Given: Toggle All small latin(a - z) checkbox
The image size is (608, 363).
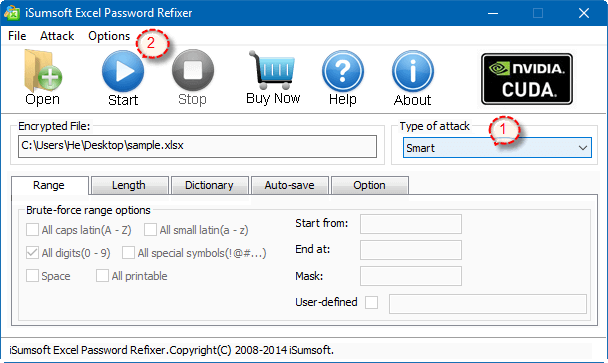Looking at the screenshot, I should [150, 230].
